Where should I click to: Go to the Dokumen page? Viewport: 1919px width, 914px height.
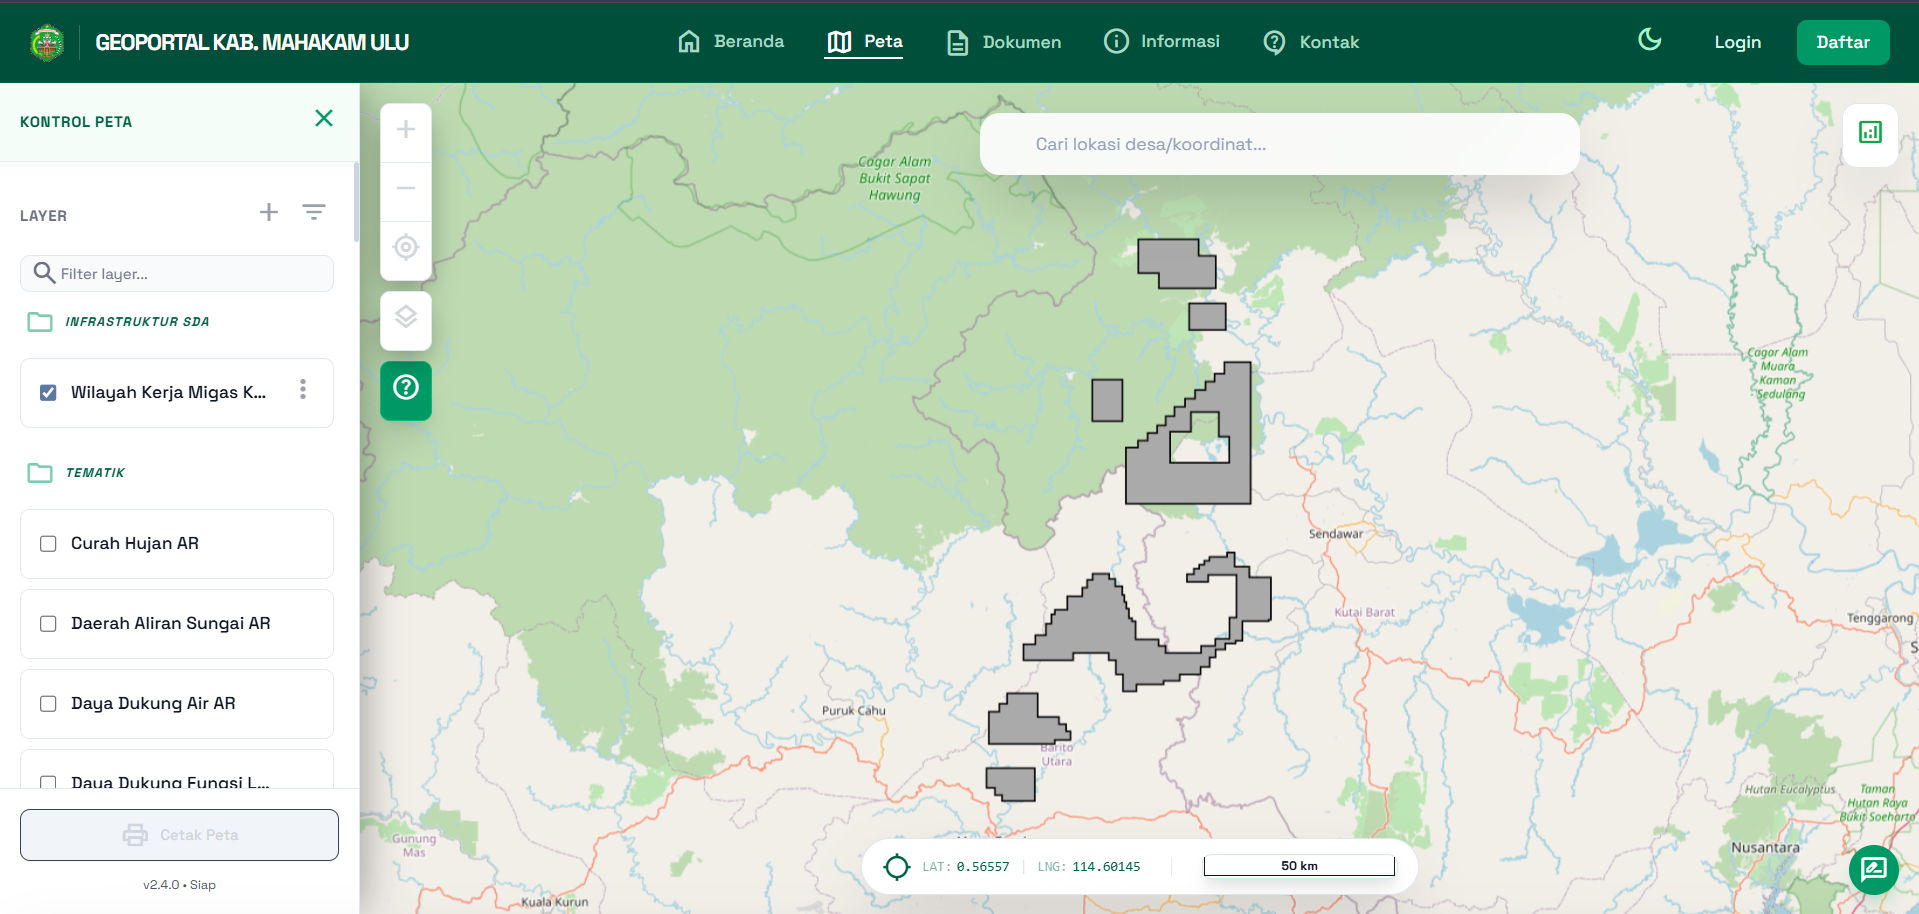coord(1004,42)
